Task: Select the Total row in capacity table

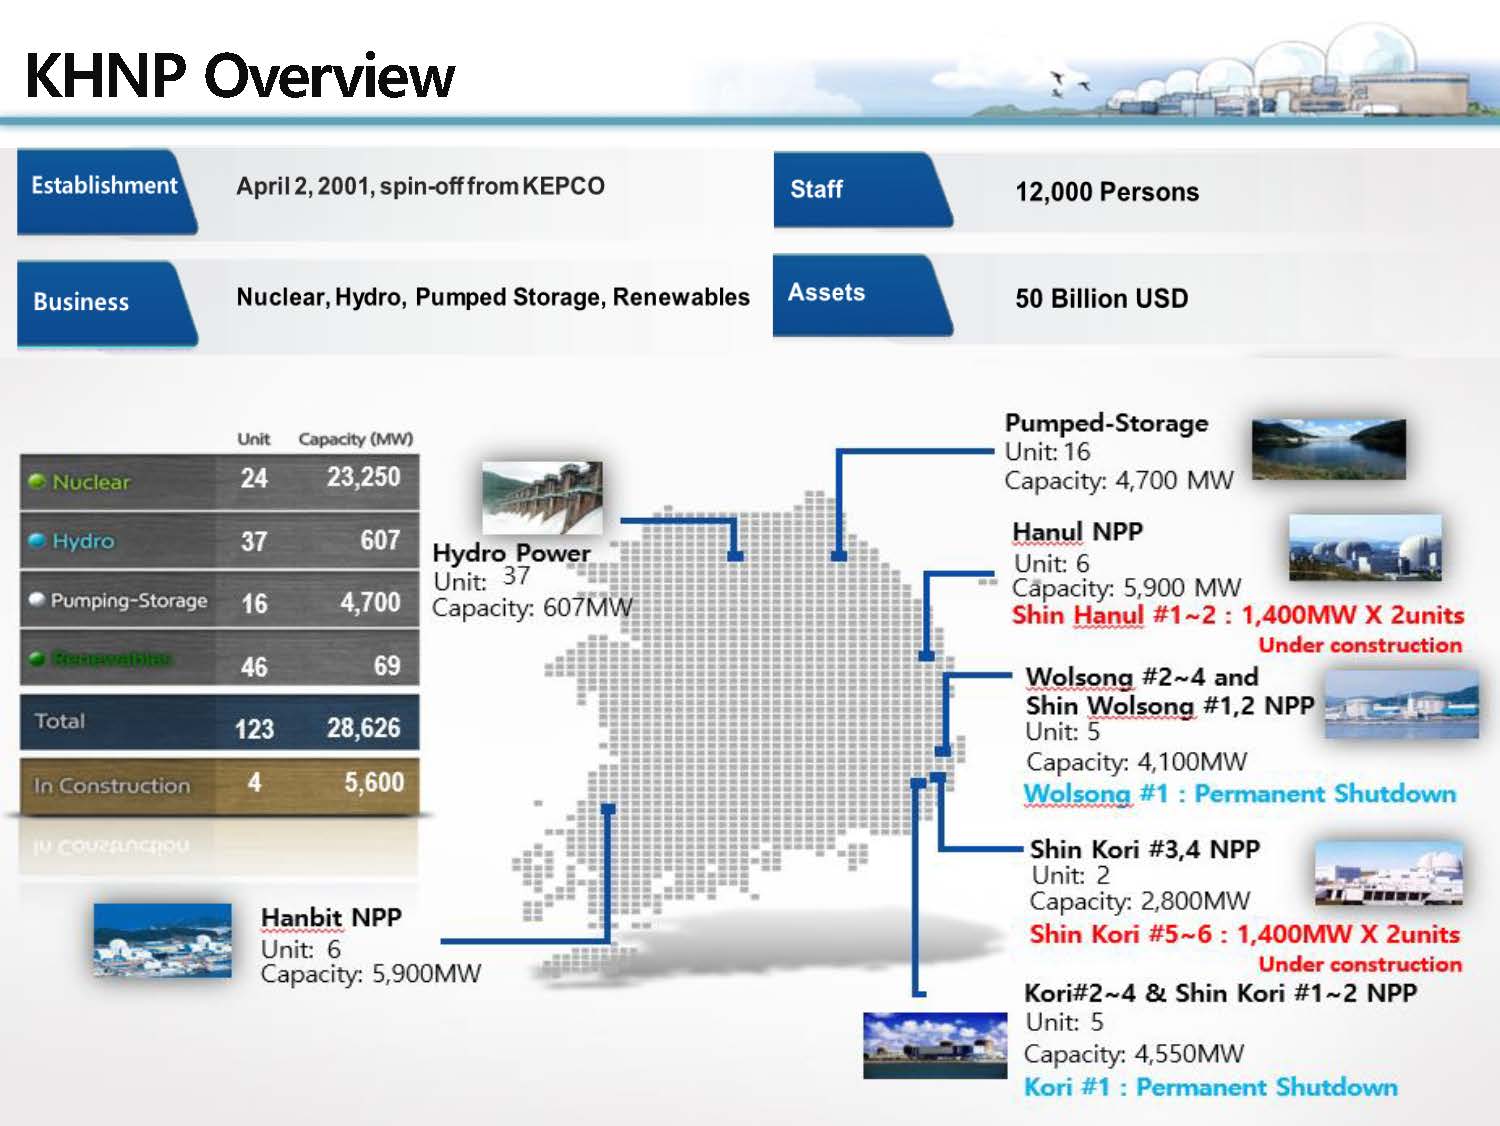Action: click(x=219, y=723)
